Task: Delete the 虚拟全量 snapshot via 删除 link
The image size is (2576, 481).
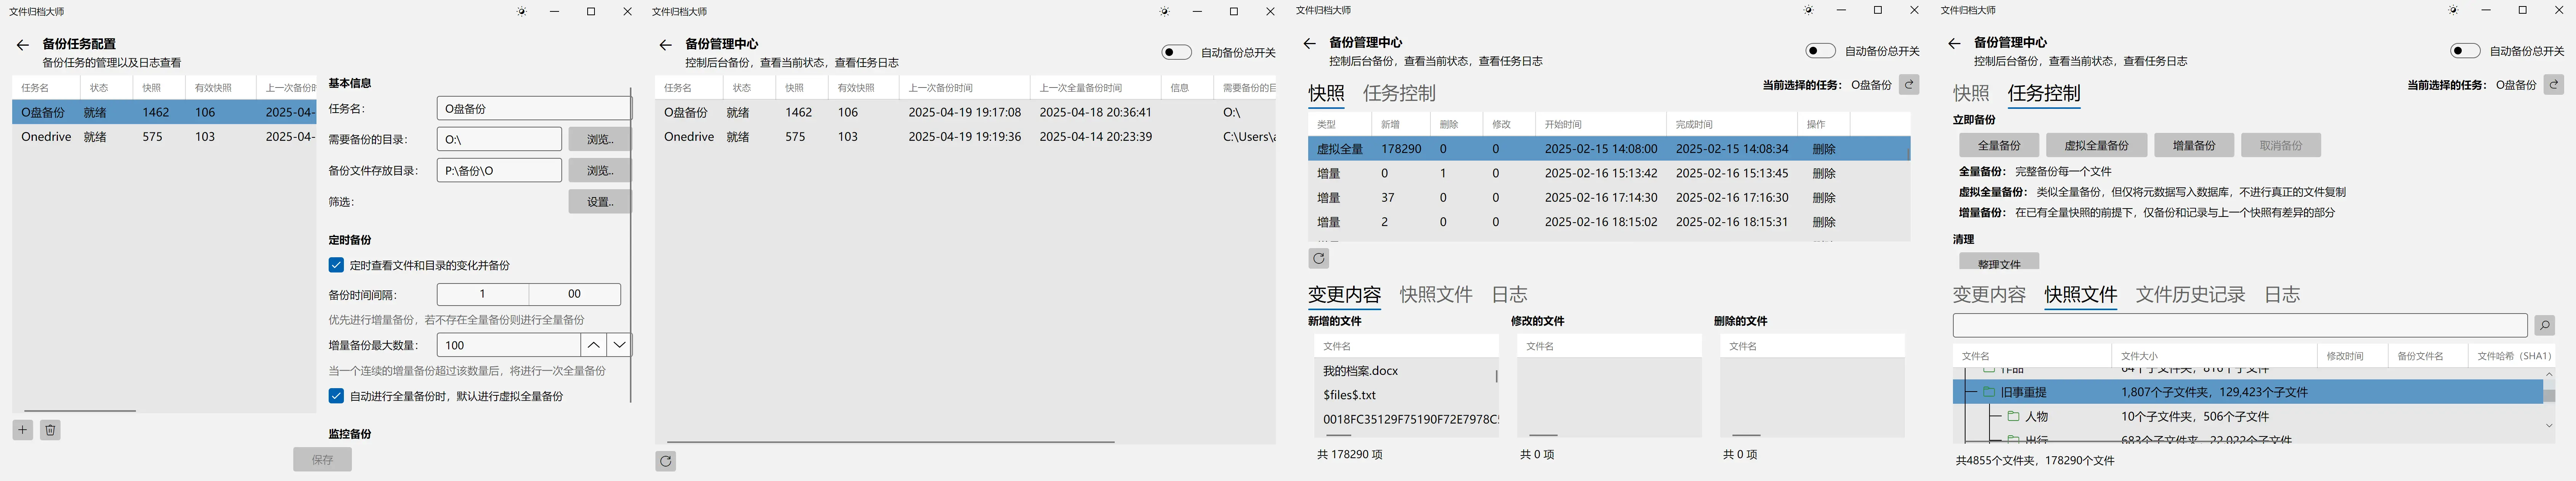Action: pos(1824,149)
